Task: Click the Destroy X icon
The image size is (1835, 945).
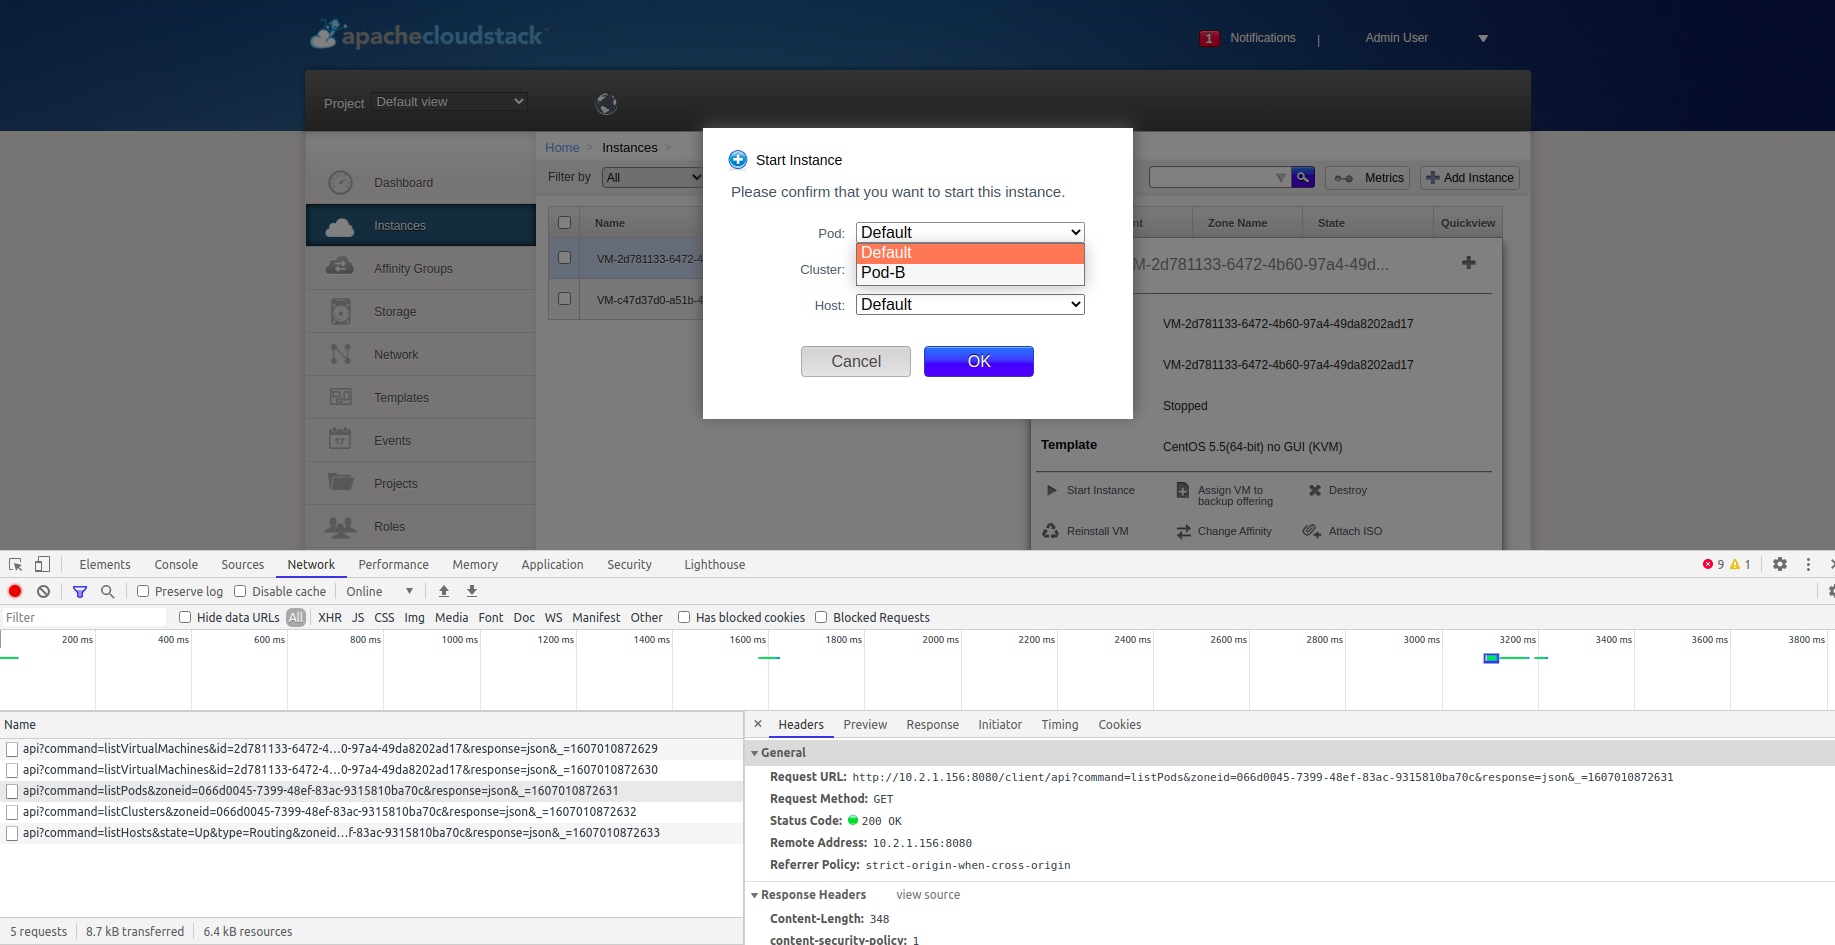Action: pos(1315,490)
